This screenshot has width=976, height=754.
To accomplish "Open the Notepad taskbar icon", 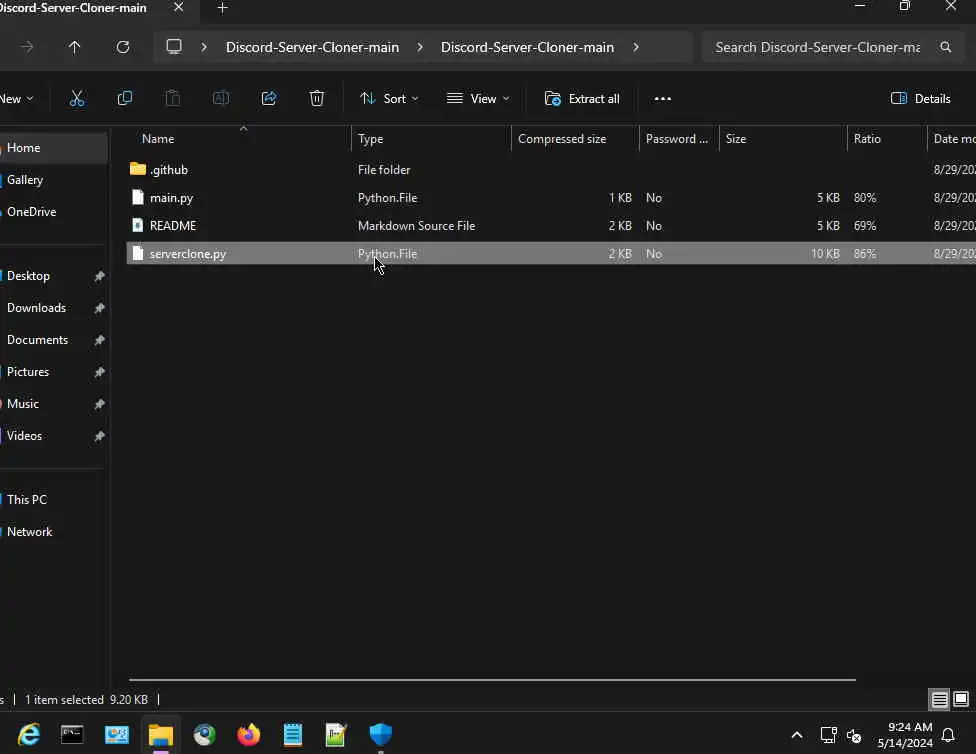I will (293, 735).
